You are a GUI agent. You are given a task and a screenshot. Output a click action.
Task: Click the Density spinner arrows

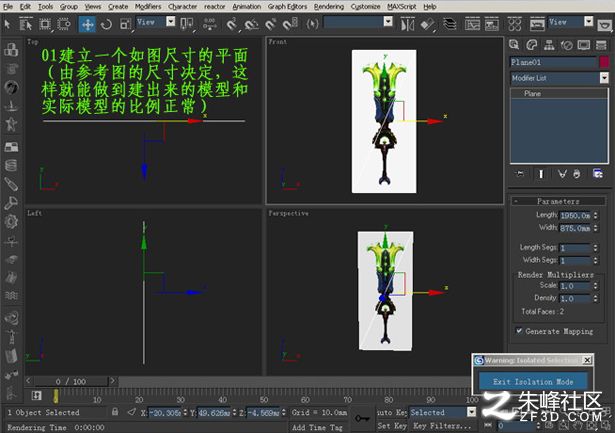point(595,298)
